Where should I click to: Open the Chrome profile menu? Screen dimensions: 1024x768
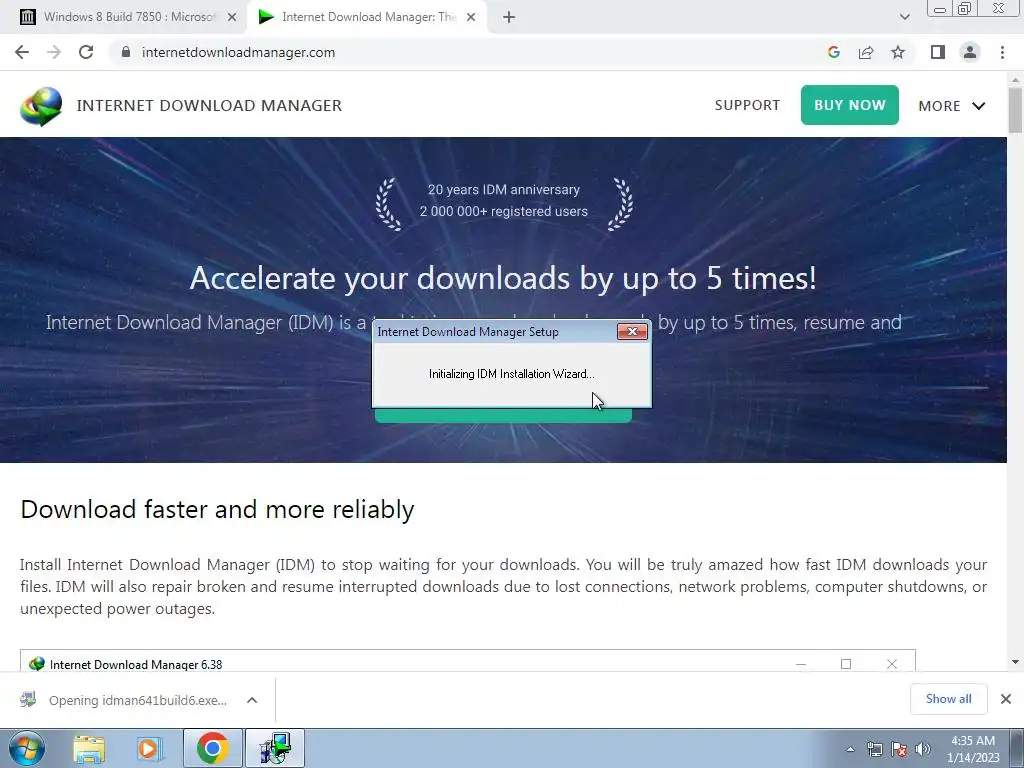970,52
